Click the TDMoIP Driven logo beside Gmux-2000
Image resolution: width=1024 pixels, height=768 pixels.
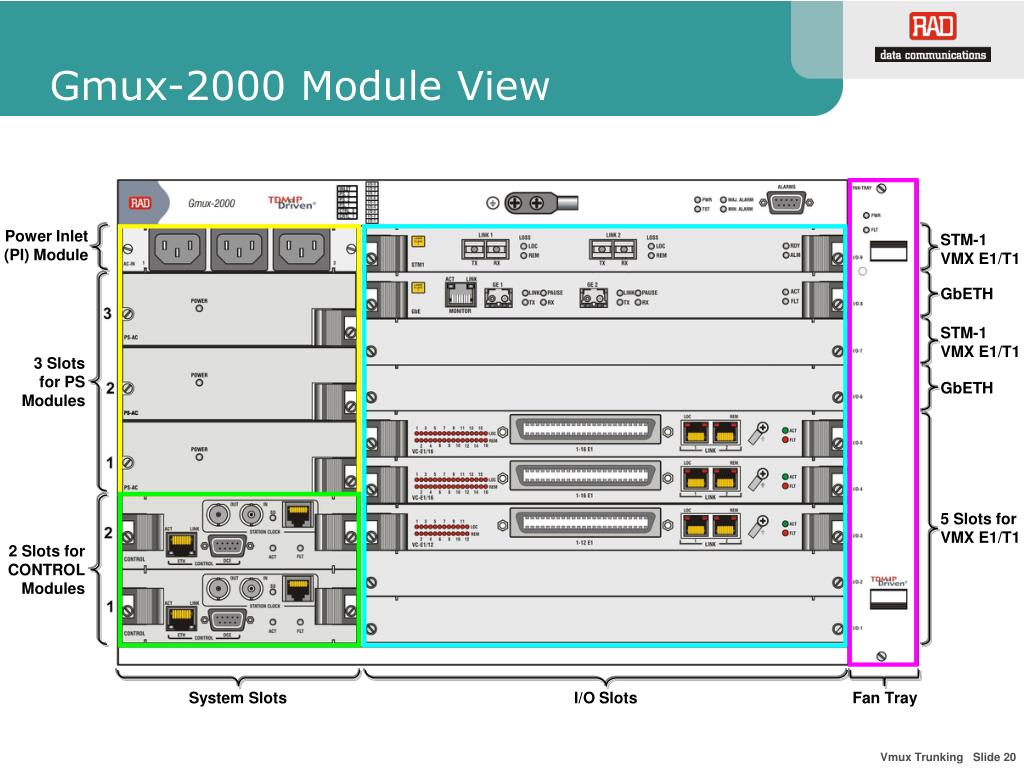[291, 202]
